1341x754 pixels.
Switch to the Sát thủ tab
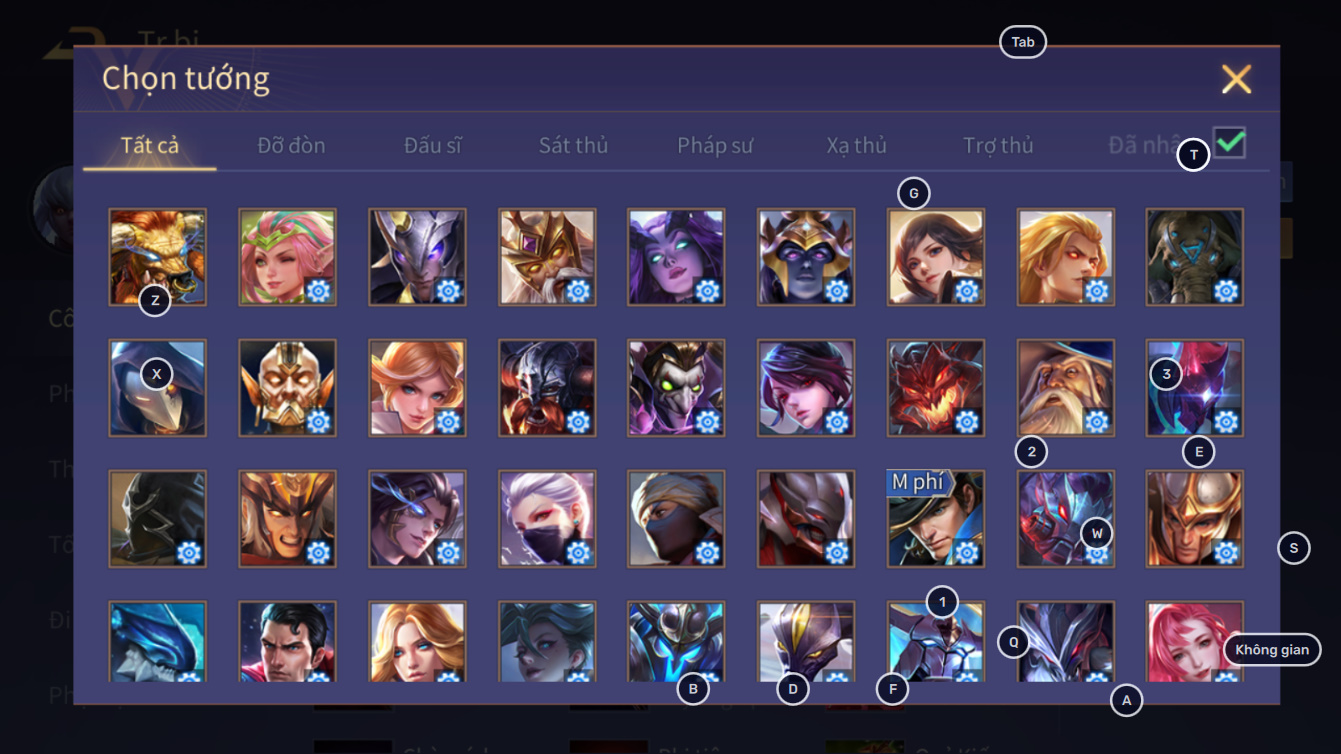(x=573, y=145)
